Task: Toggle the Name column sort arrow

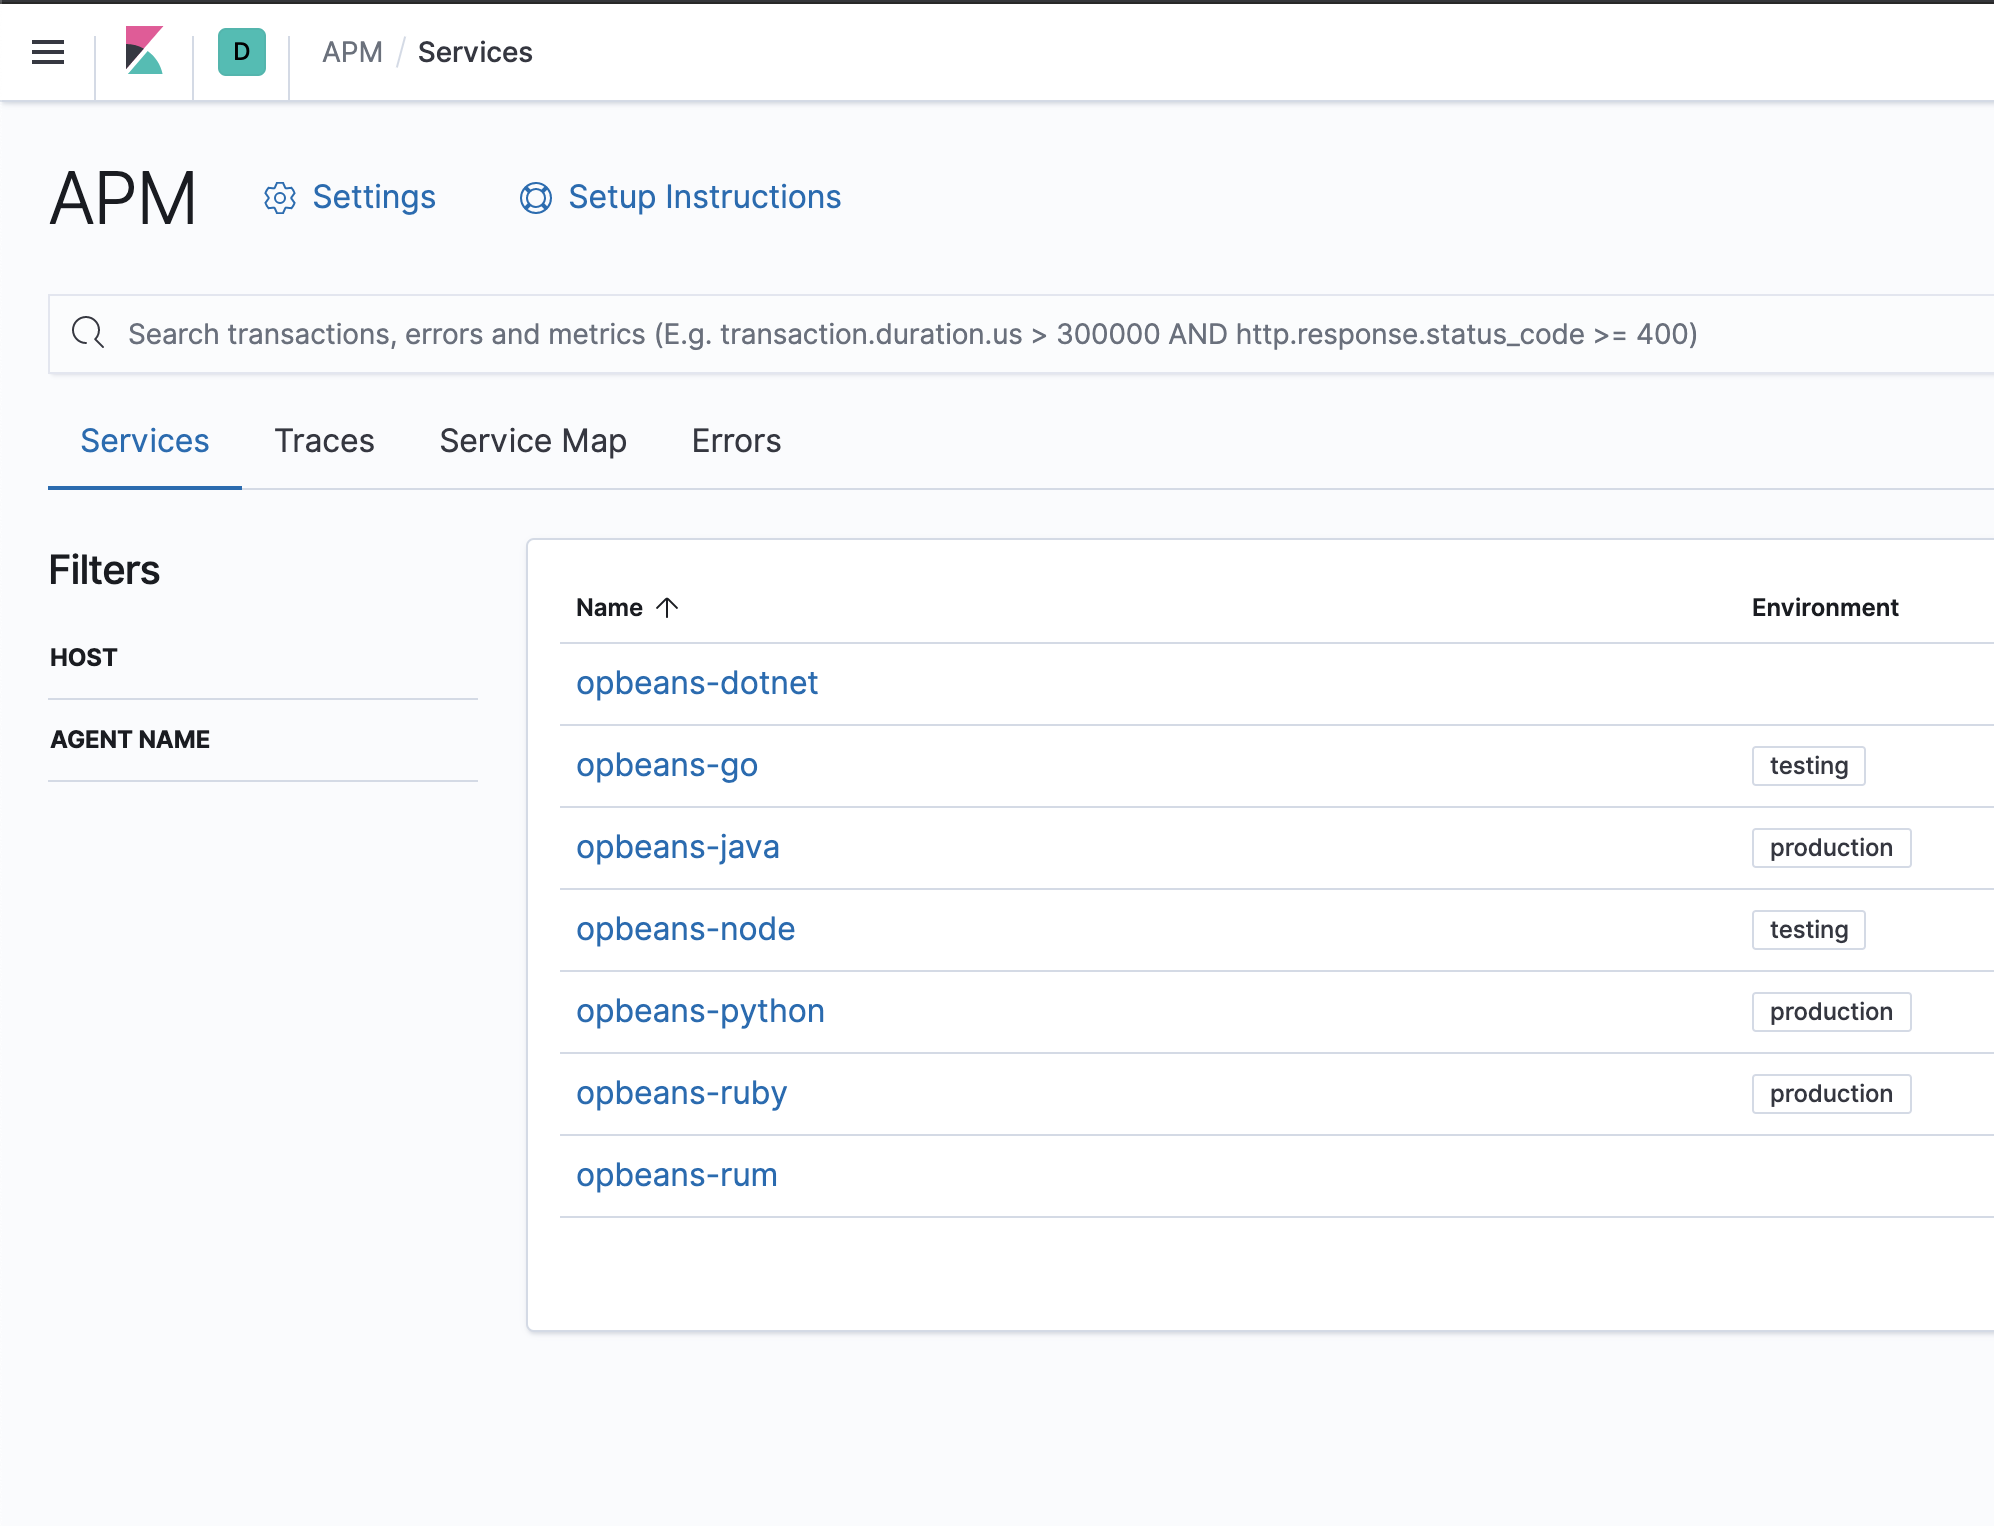Action: pyautogui.click(x=667, y=607)
